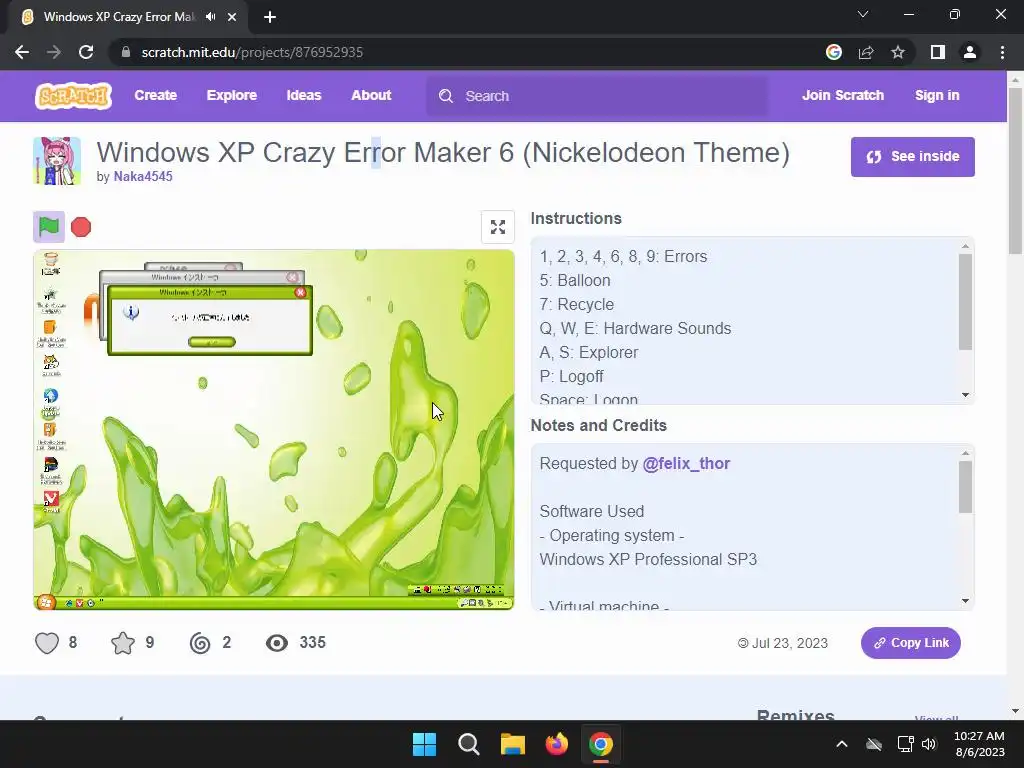Click the views eye icon

coord(277,643)
